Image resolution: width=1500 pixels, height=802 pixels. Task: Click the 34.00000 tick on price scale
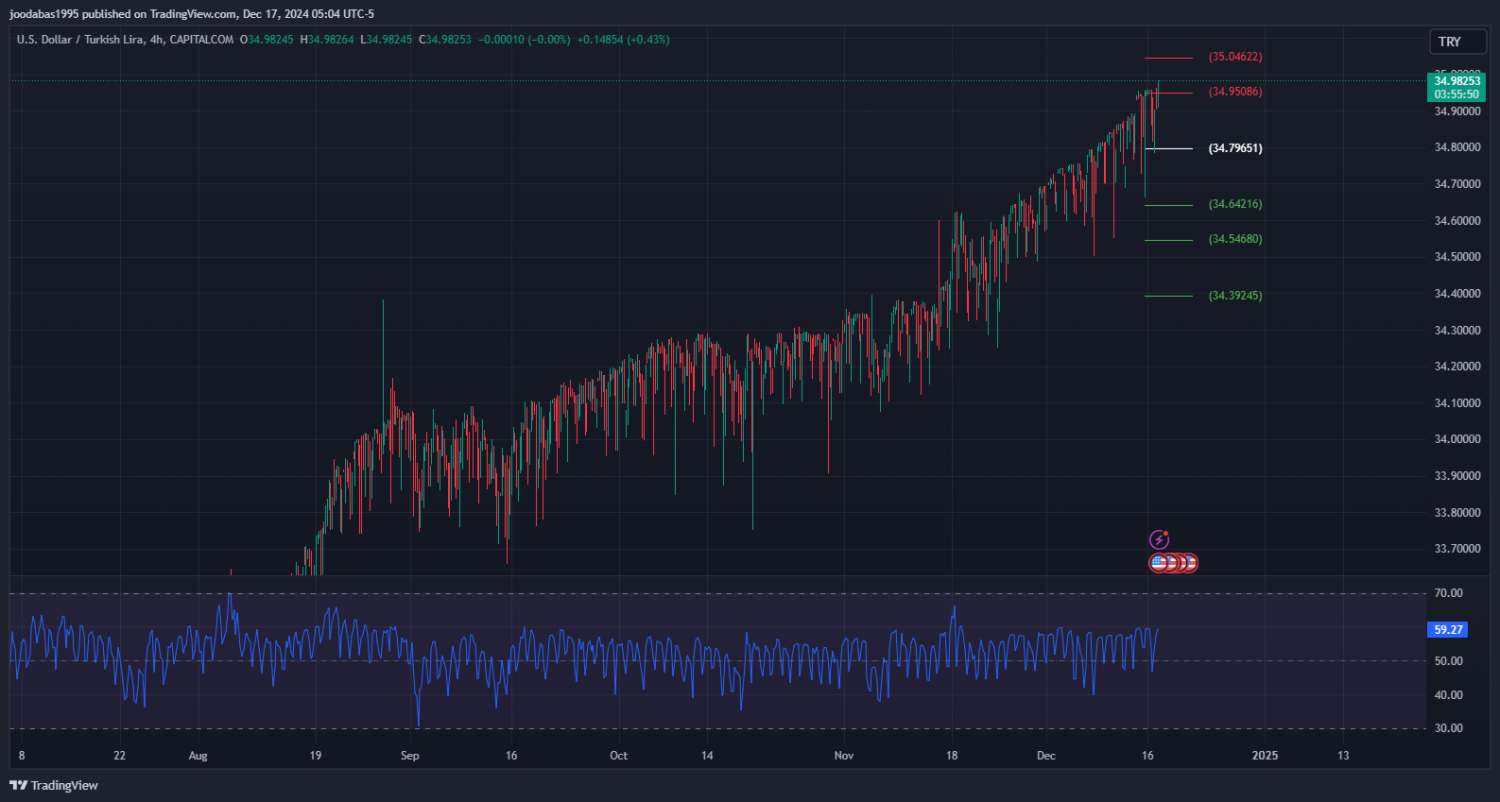(x=1458, y=440)
